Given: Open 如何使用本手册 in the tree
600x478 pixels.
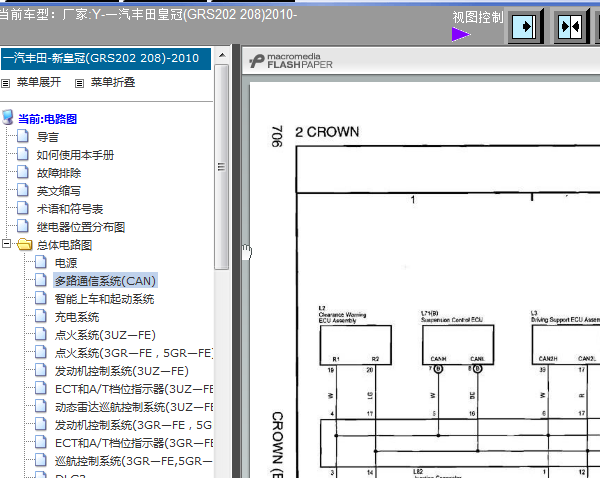Looking at the screenshot, I should [75, 155].
